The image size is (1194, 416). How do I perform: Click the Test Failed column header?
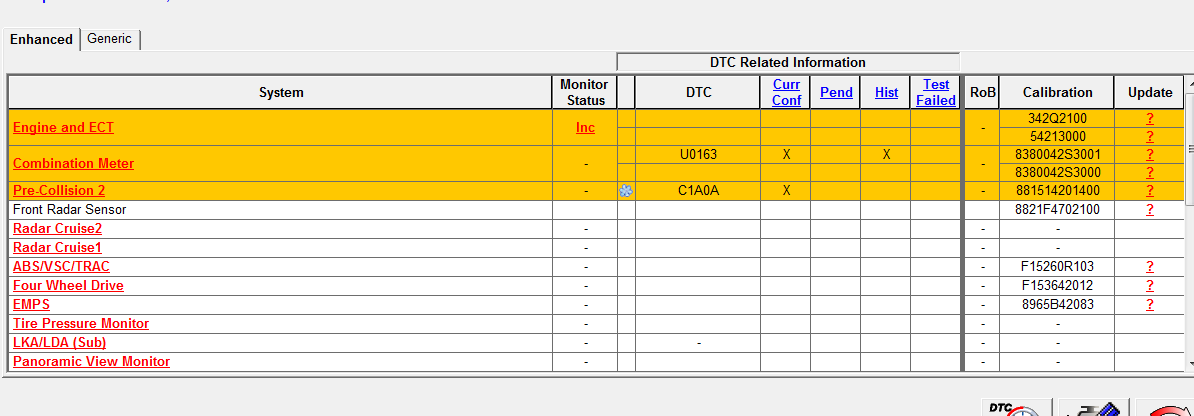pos(936,92)
